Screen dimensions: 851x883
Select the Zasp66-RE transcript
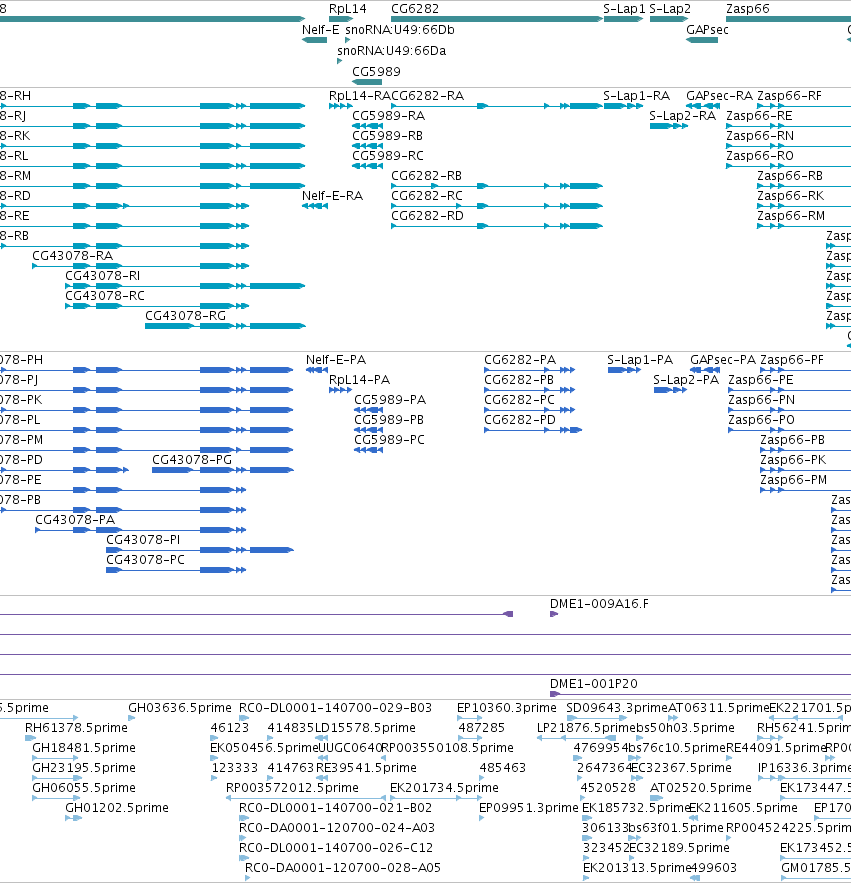coord(788,126)
